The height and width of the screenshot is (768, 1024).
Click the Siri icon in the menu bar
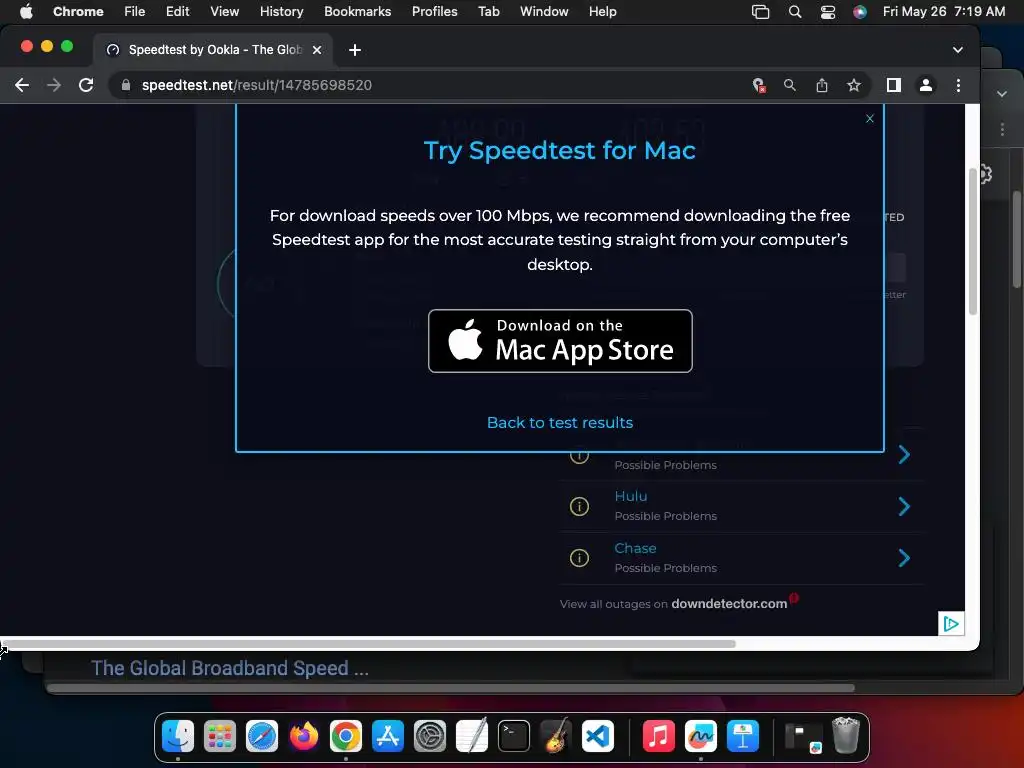(x=860, y=11)
